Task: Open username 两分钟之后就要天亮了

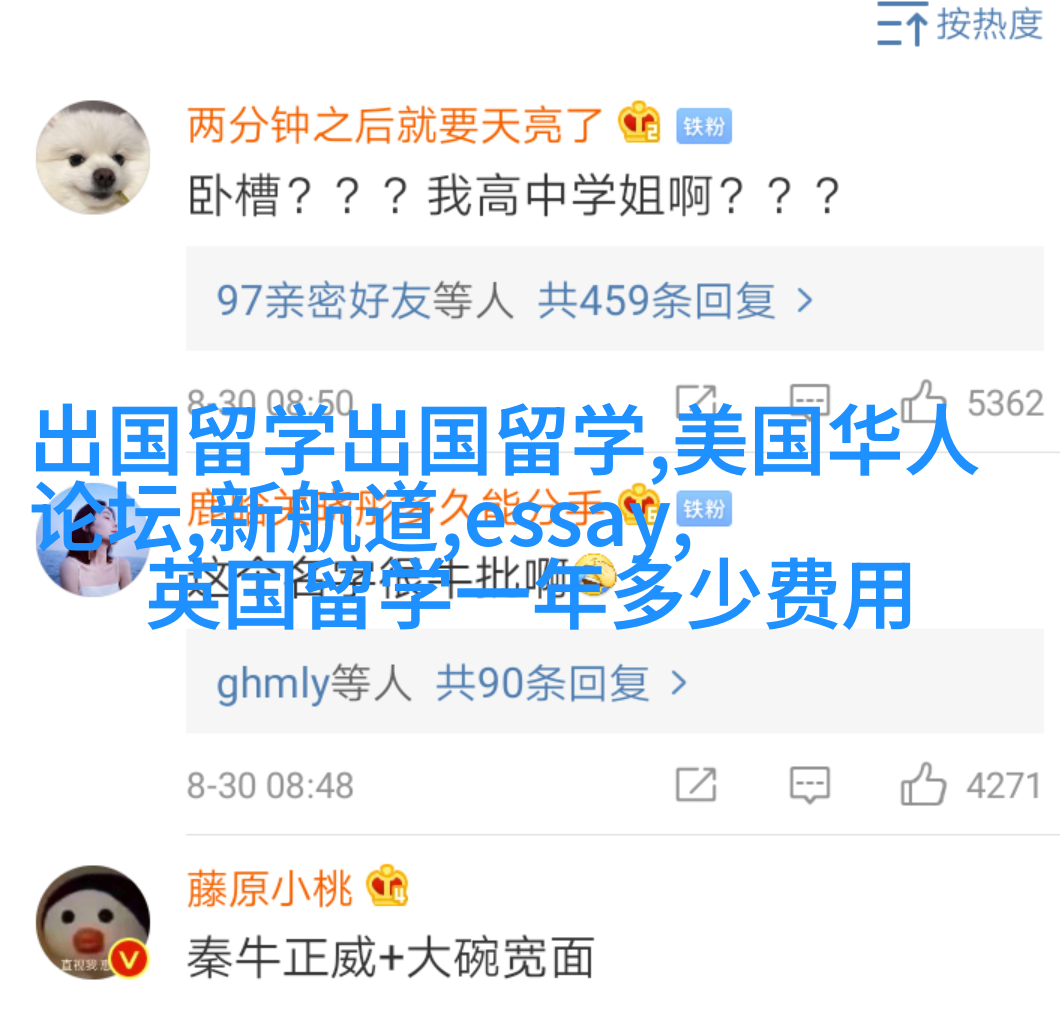Action: point(395,126)
